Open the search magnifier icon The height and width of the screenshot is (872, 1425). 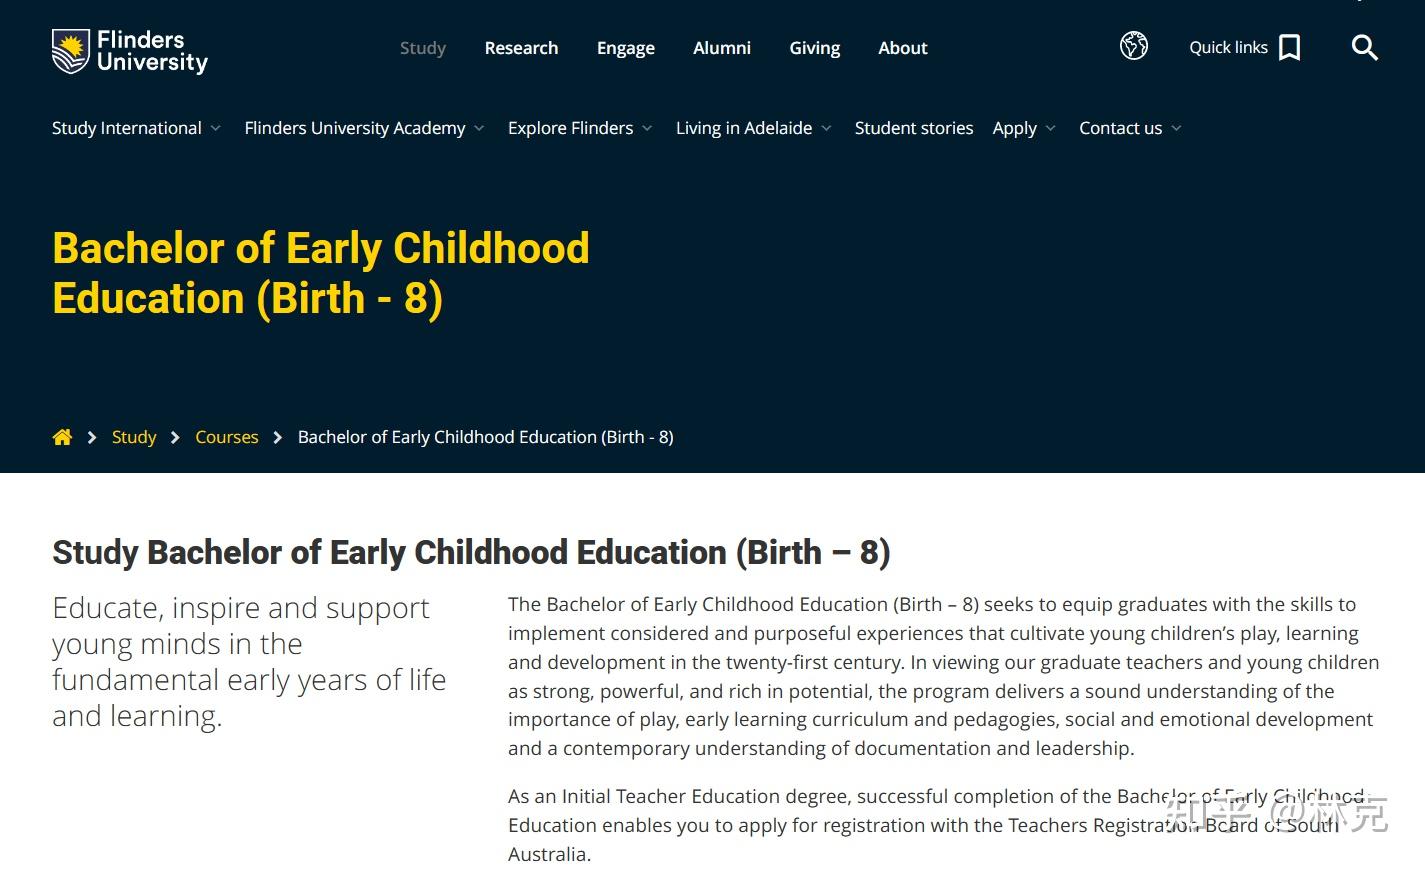1364,47
